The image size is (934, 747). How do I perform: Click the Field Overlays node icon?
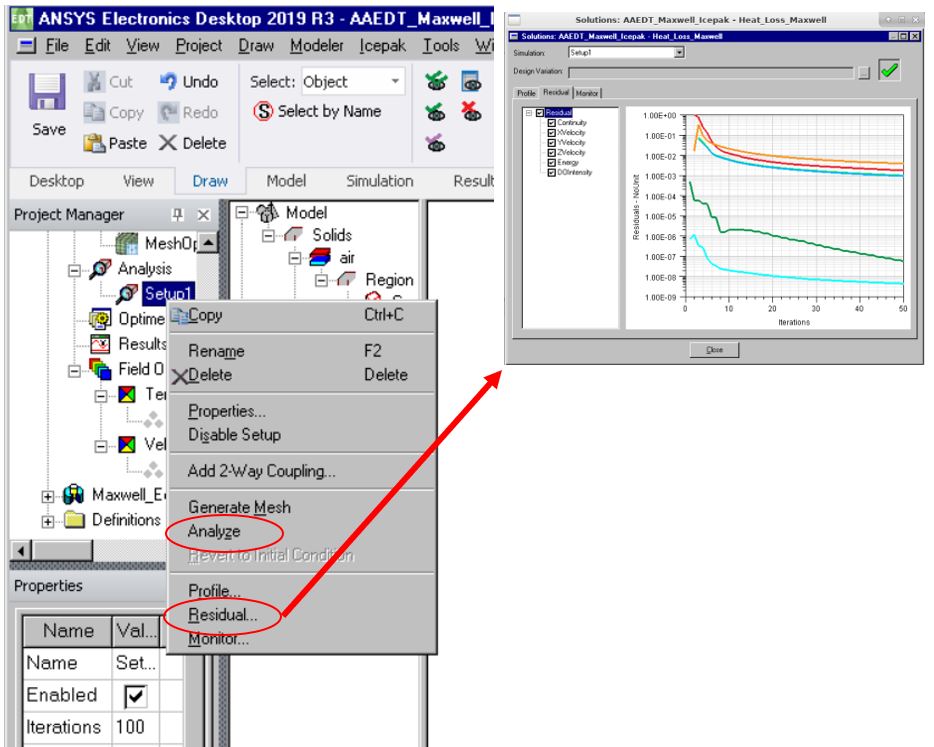point(99,369)
